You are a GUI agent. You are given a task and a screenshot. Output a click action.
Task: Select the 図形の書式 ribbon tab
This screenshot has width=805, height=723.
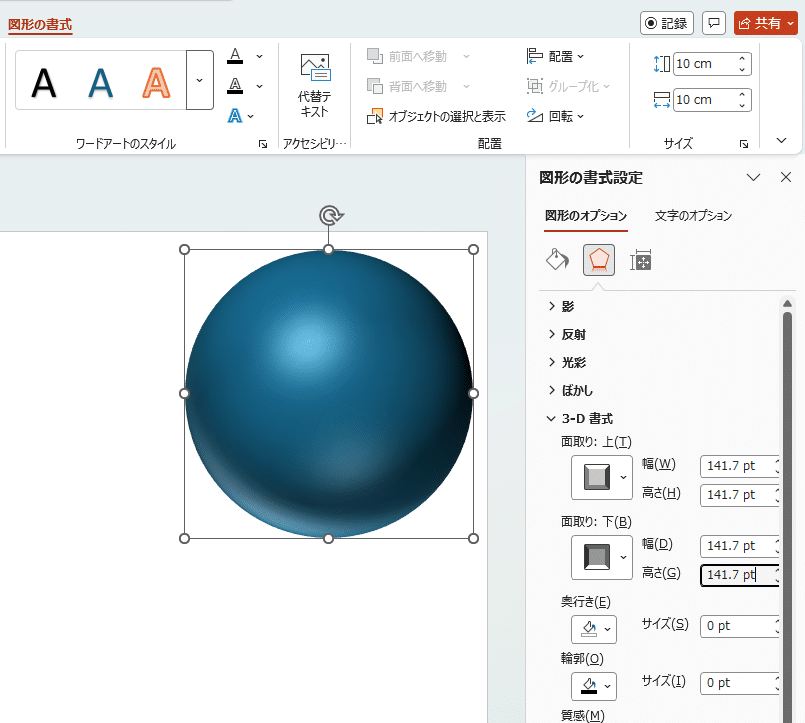pos(40,25)
